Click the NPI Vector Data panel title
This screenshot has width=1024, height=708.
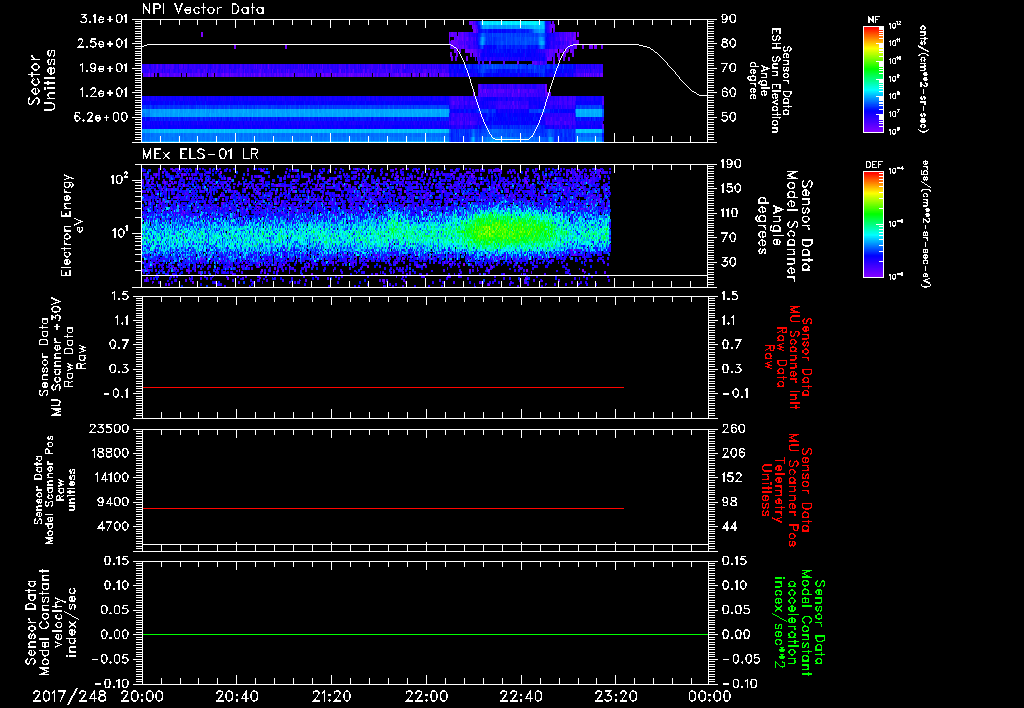coord(203,9)
